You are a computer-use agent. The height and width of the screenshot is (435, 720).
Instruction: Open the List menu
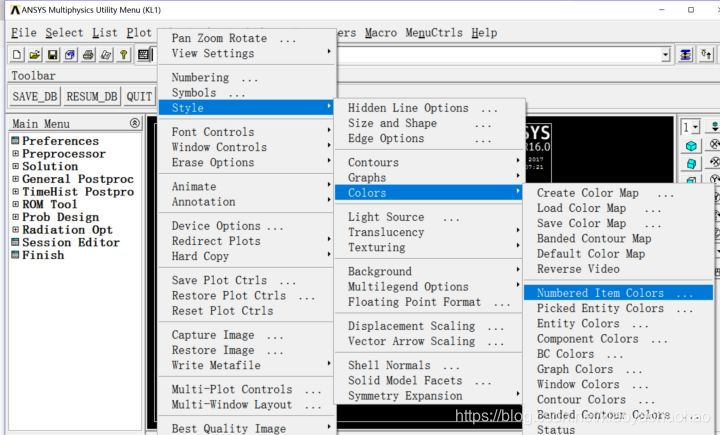[x=105, y=33]
